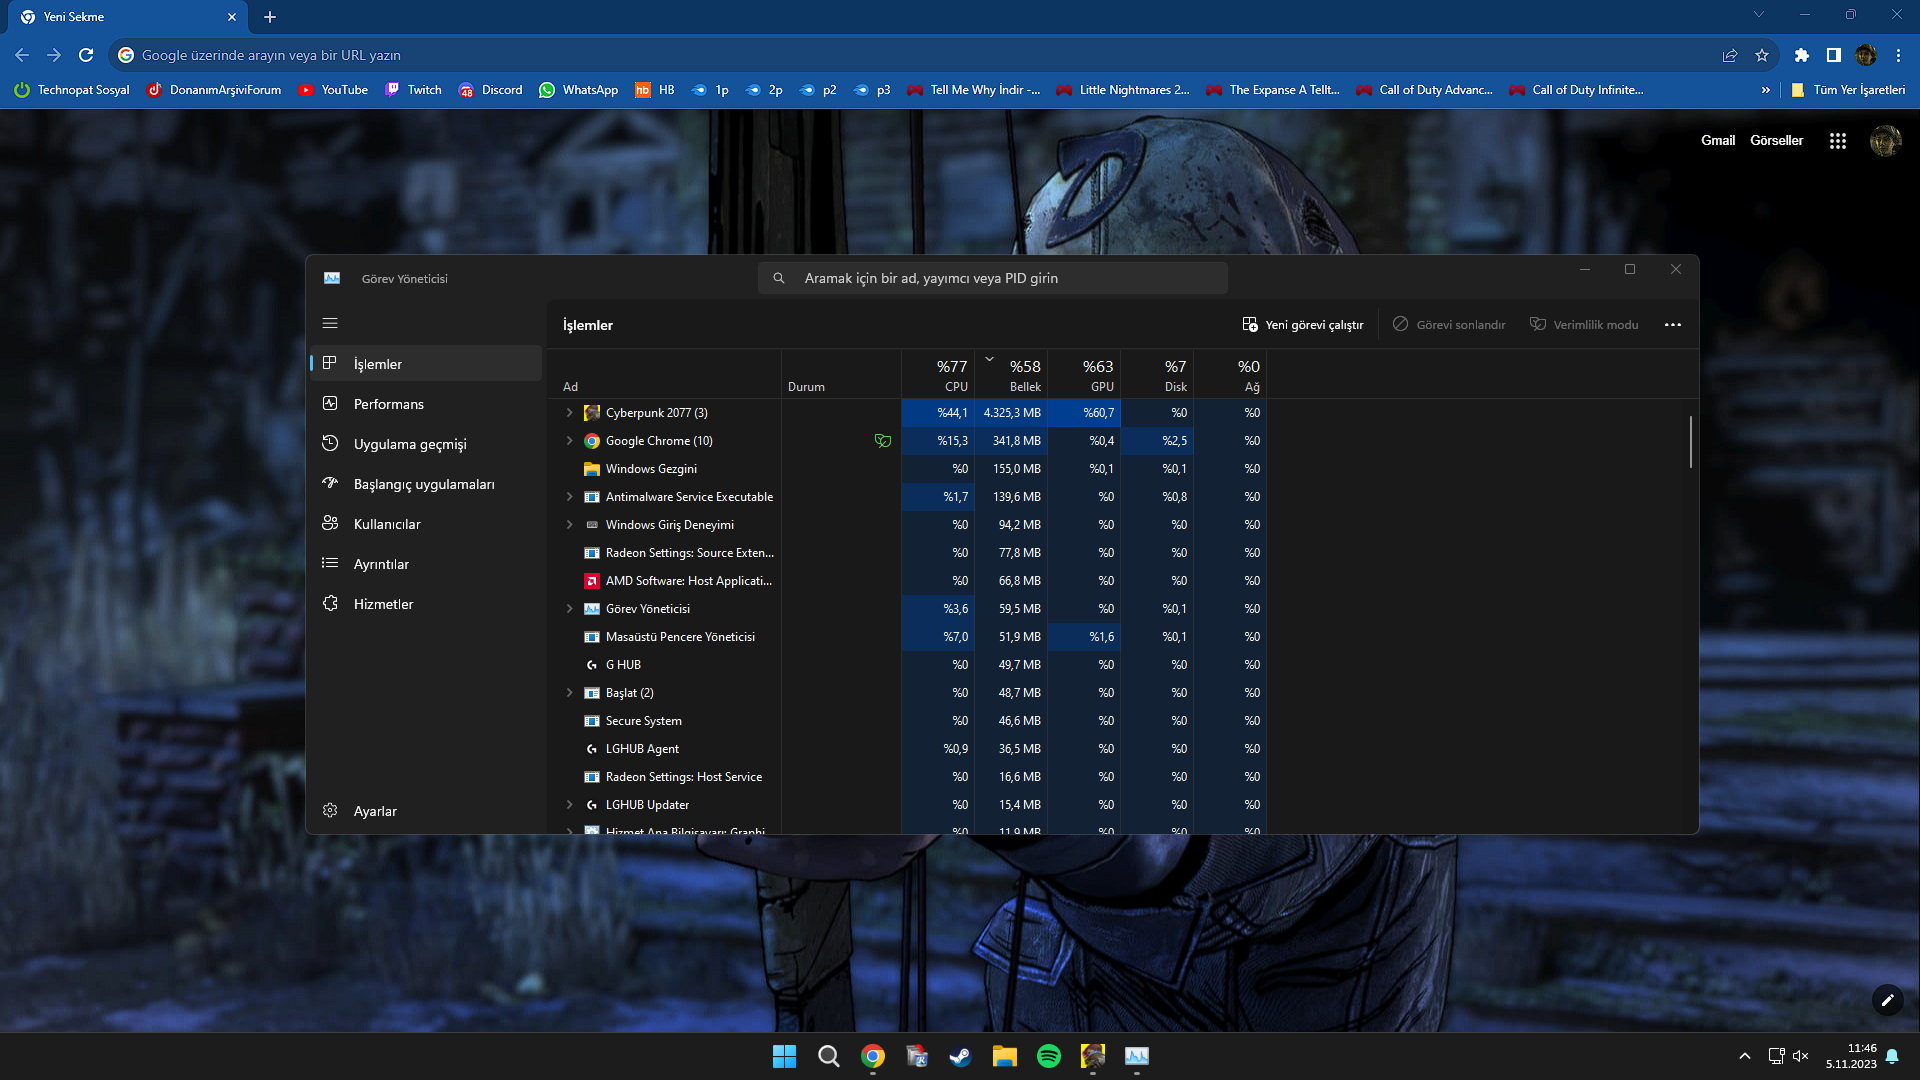Bookmark this page with star icon

(x=1762, y=55)
